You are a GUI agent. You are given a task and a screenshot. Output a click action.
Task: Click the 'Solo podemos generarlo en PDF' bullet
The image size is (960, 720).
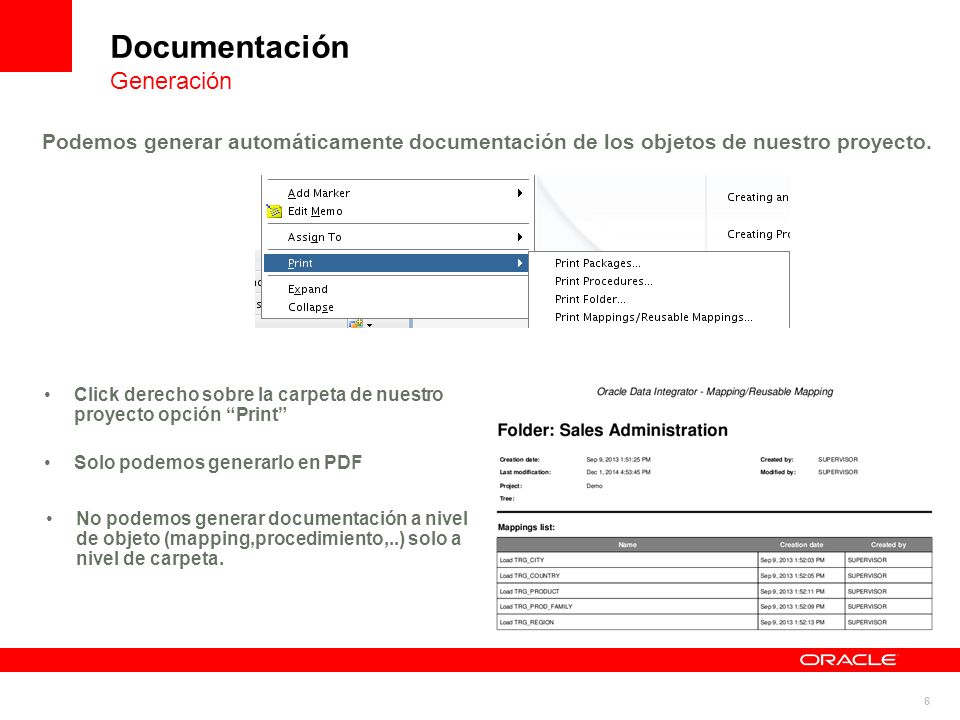click(x=218, y=462)
